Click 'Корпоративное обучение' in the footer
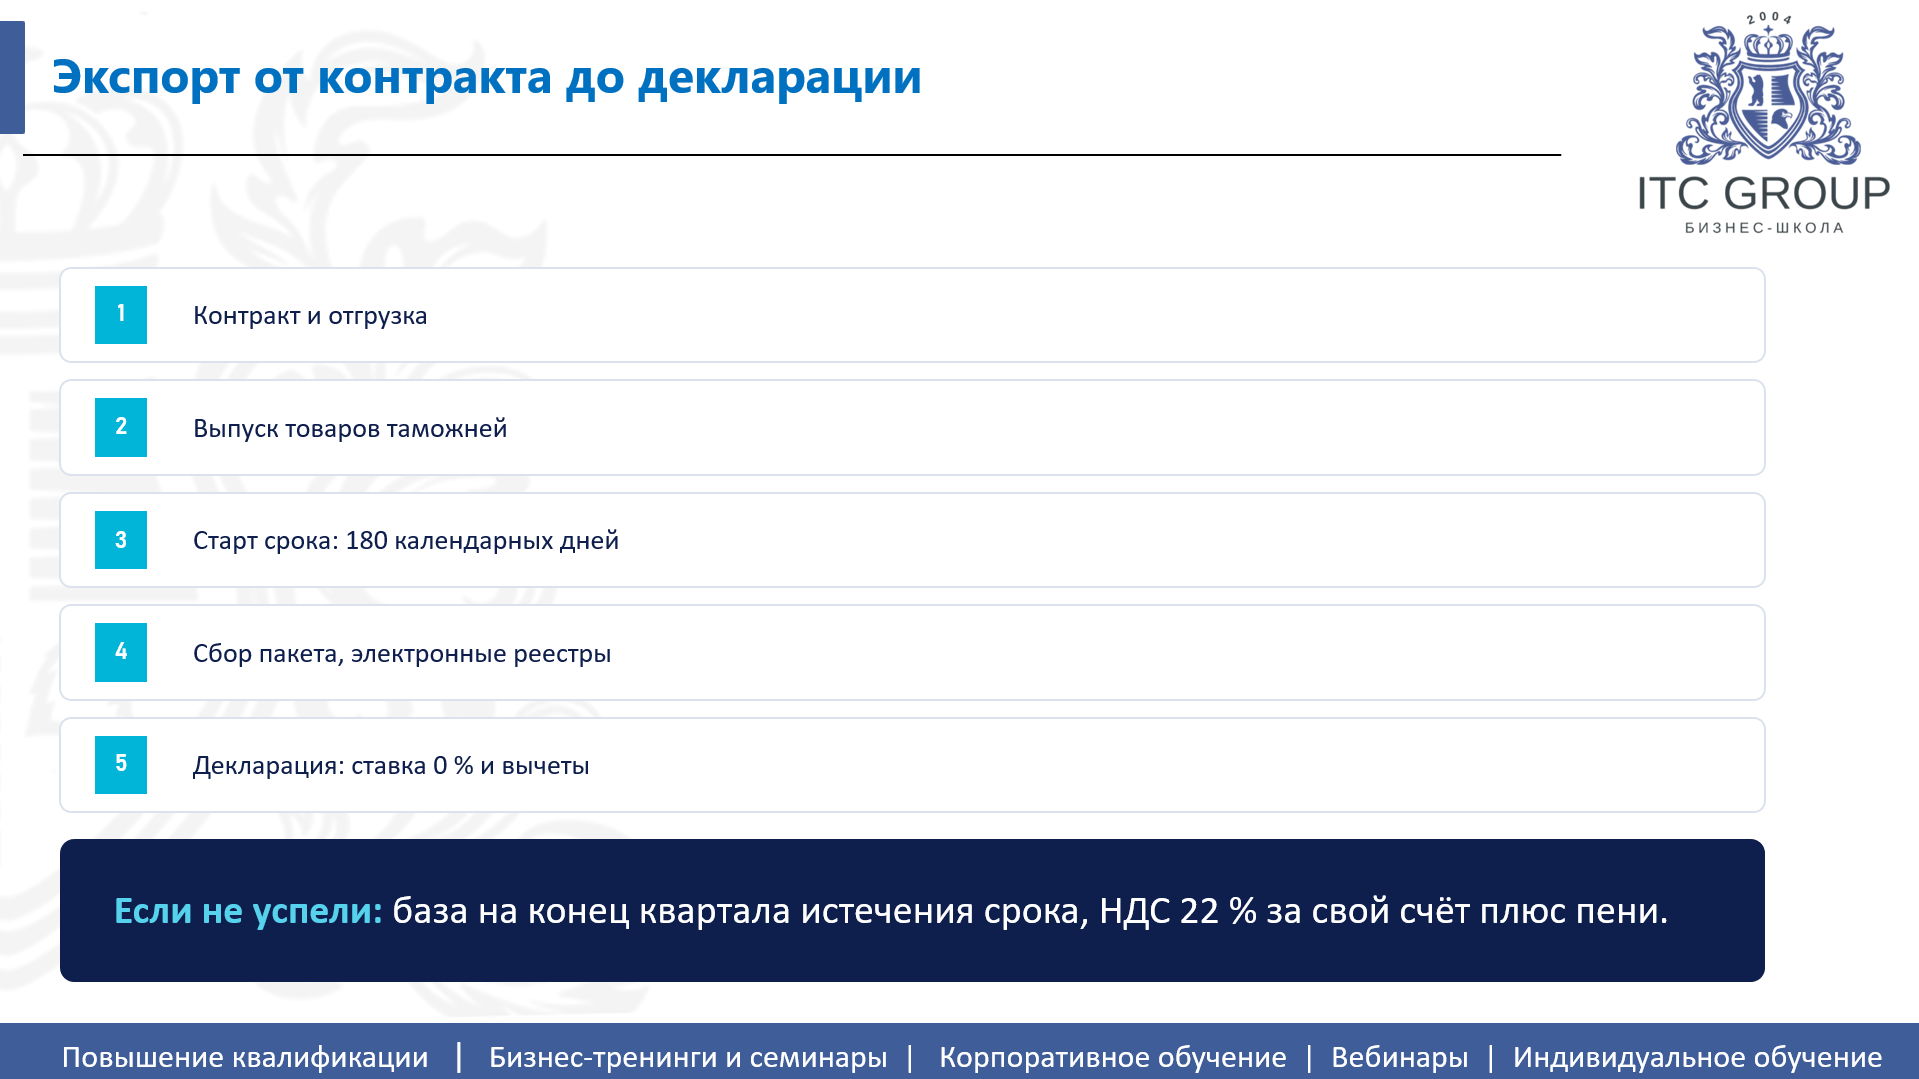Image resolution: width=1919 pixels, height=1079 pixels. 1113,1057
